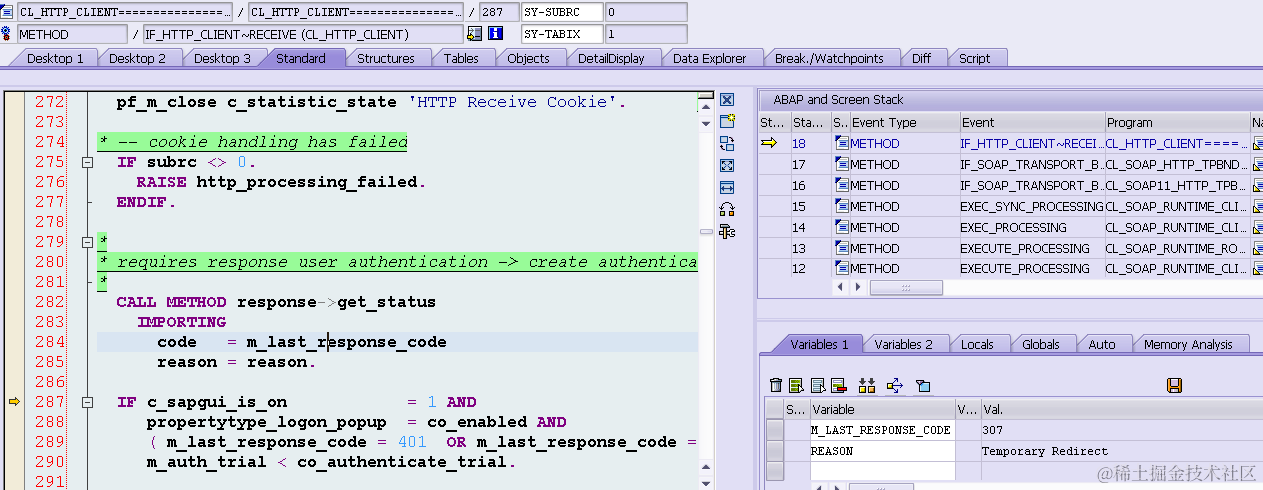Click the program icon at the header's left

coord(7,12)
